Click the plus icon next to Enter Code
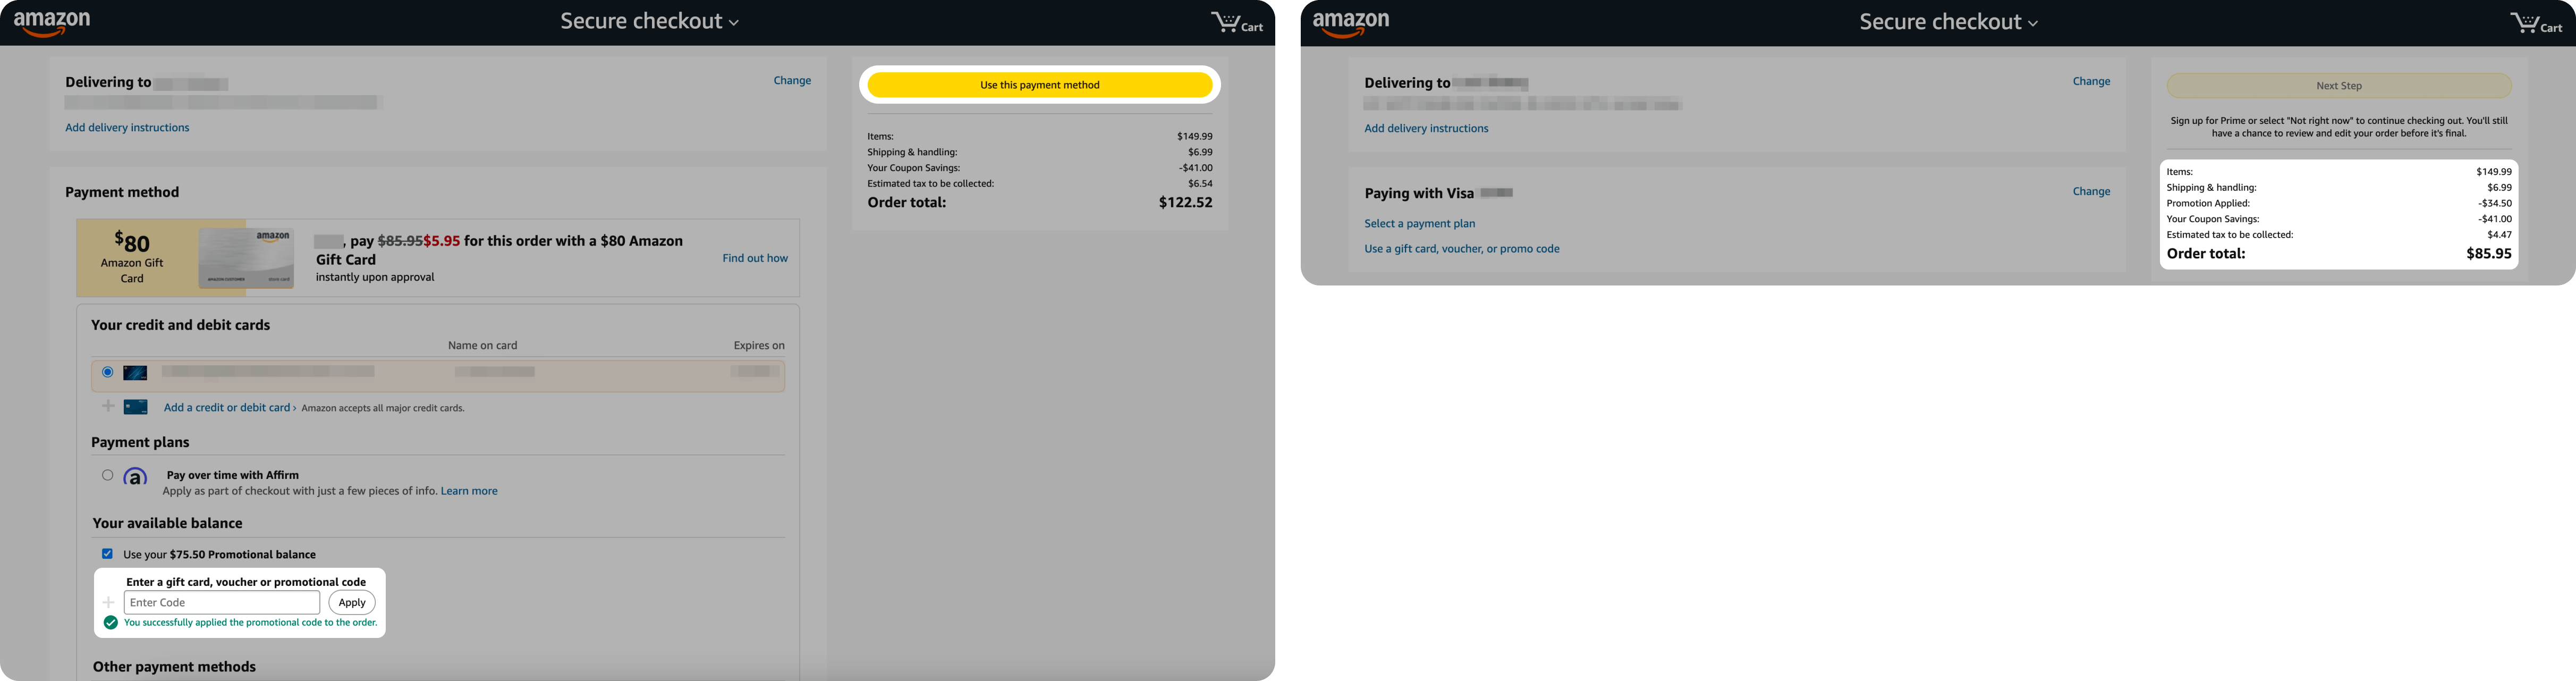The width and height of the screenshot is (2576, 681). pyautogui.click(x=109, y=602)
